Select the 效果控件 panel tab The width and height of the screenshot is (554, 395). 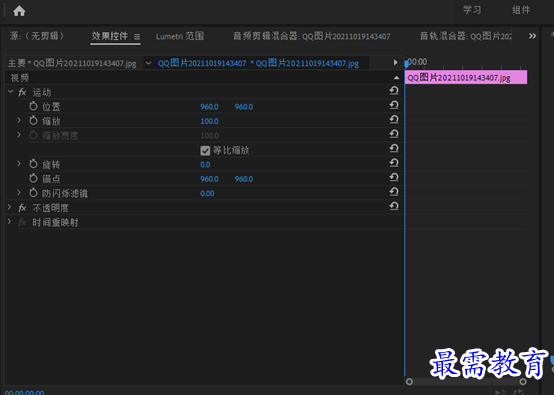110,36
